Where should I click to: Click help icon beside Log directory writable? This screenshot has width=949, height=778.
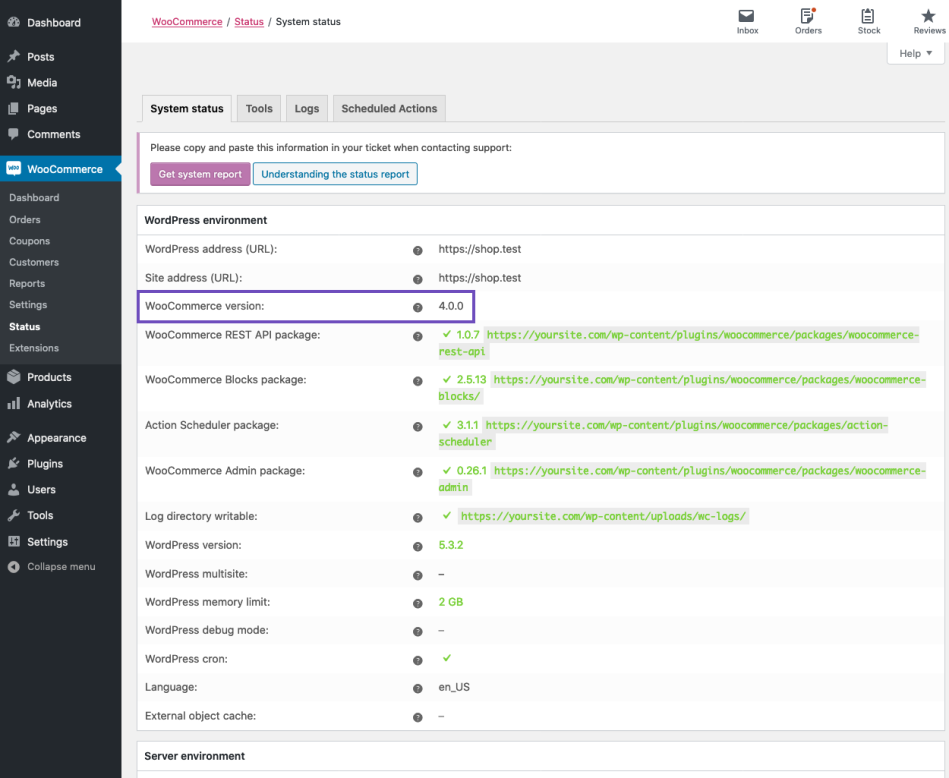coord(418,517)
